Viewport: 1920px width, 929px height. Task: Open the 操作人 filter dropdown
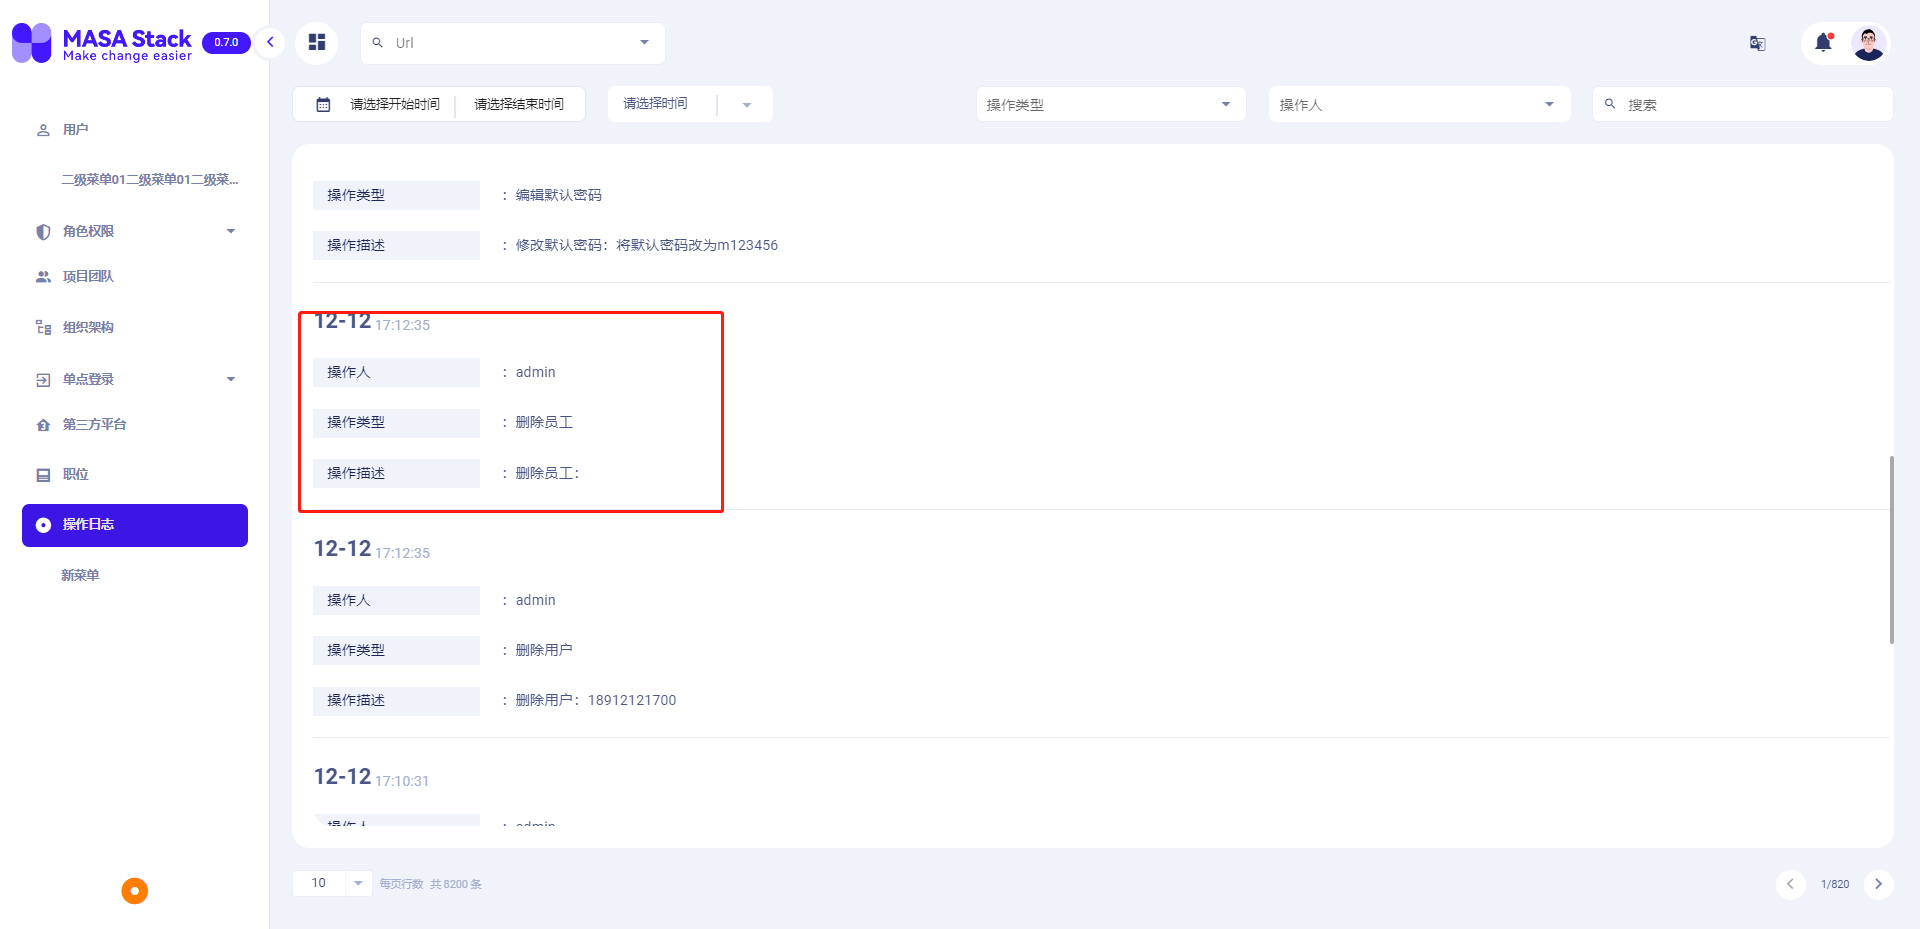pos(1419,104)
